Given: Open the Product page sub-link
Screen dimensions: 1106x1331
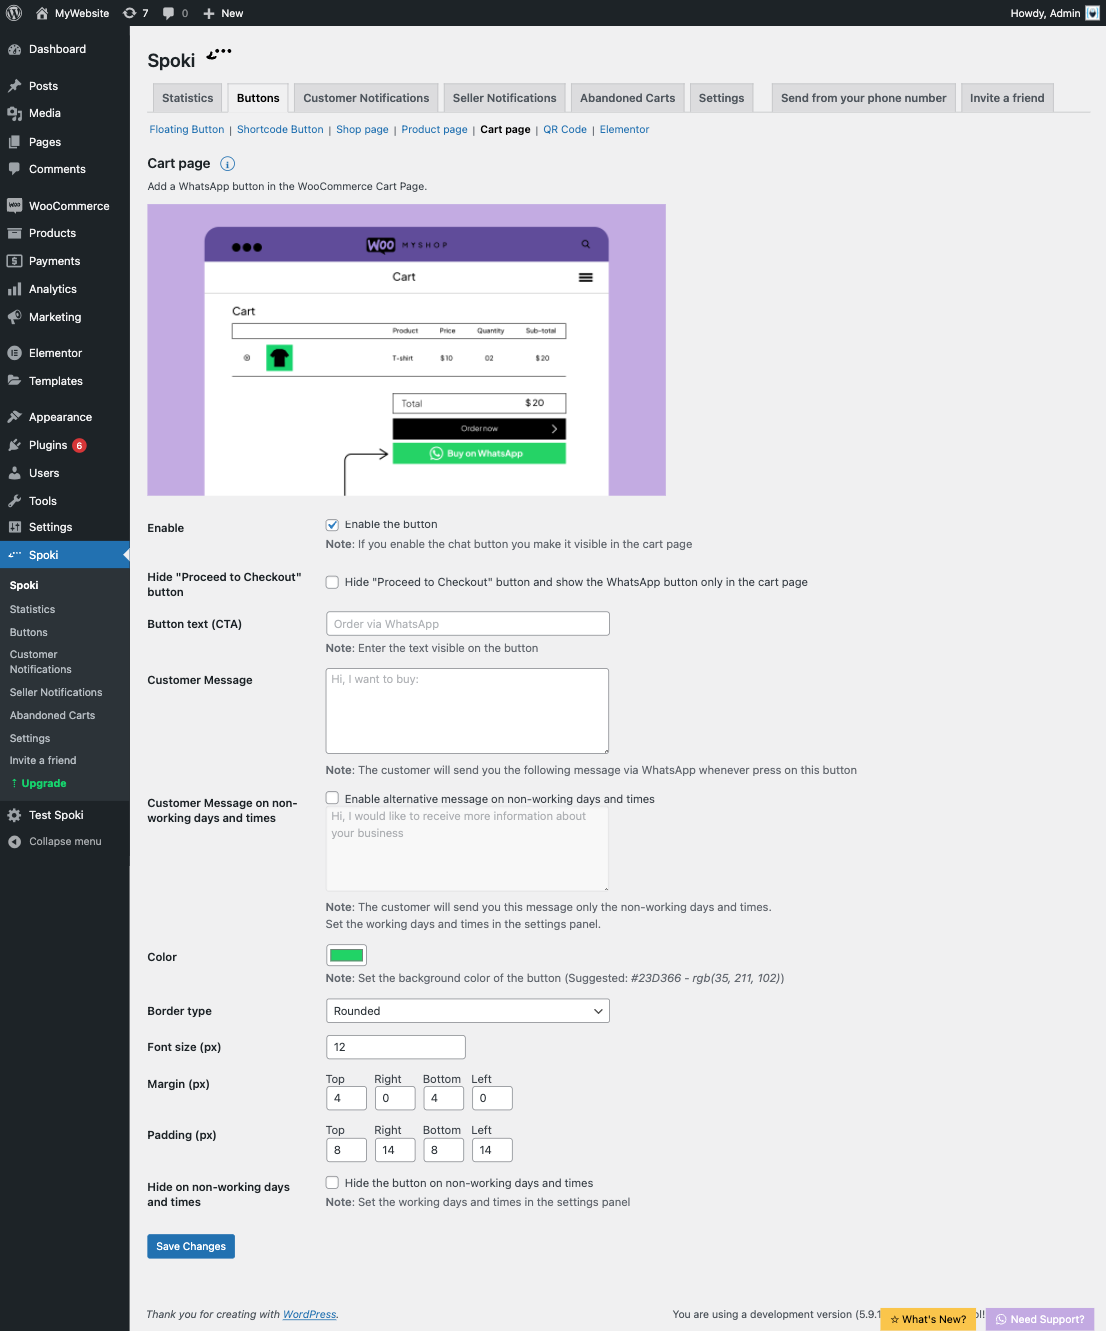Looking at the screenshot, I should 434,130.
